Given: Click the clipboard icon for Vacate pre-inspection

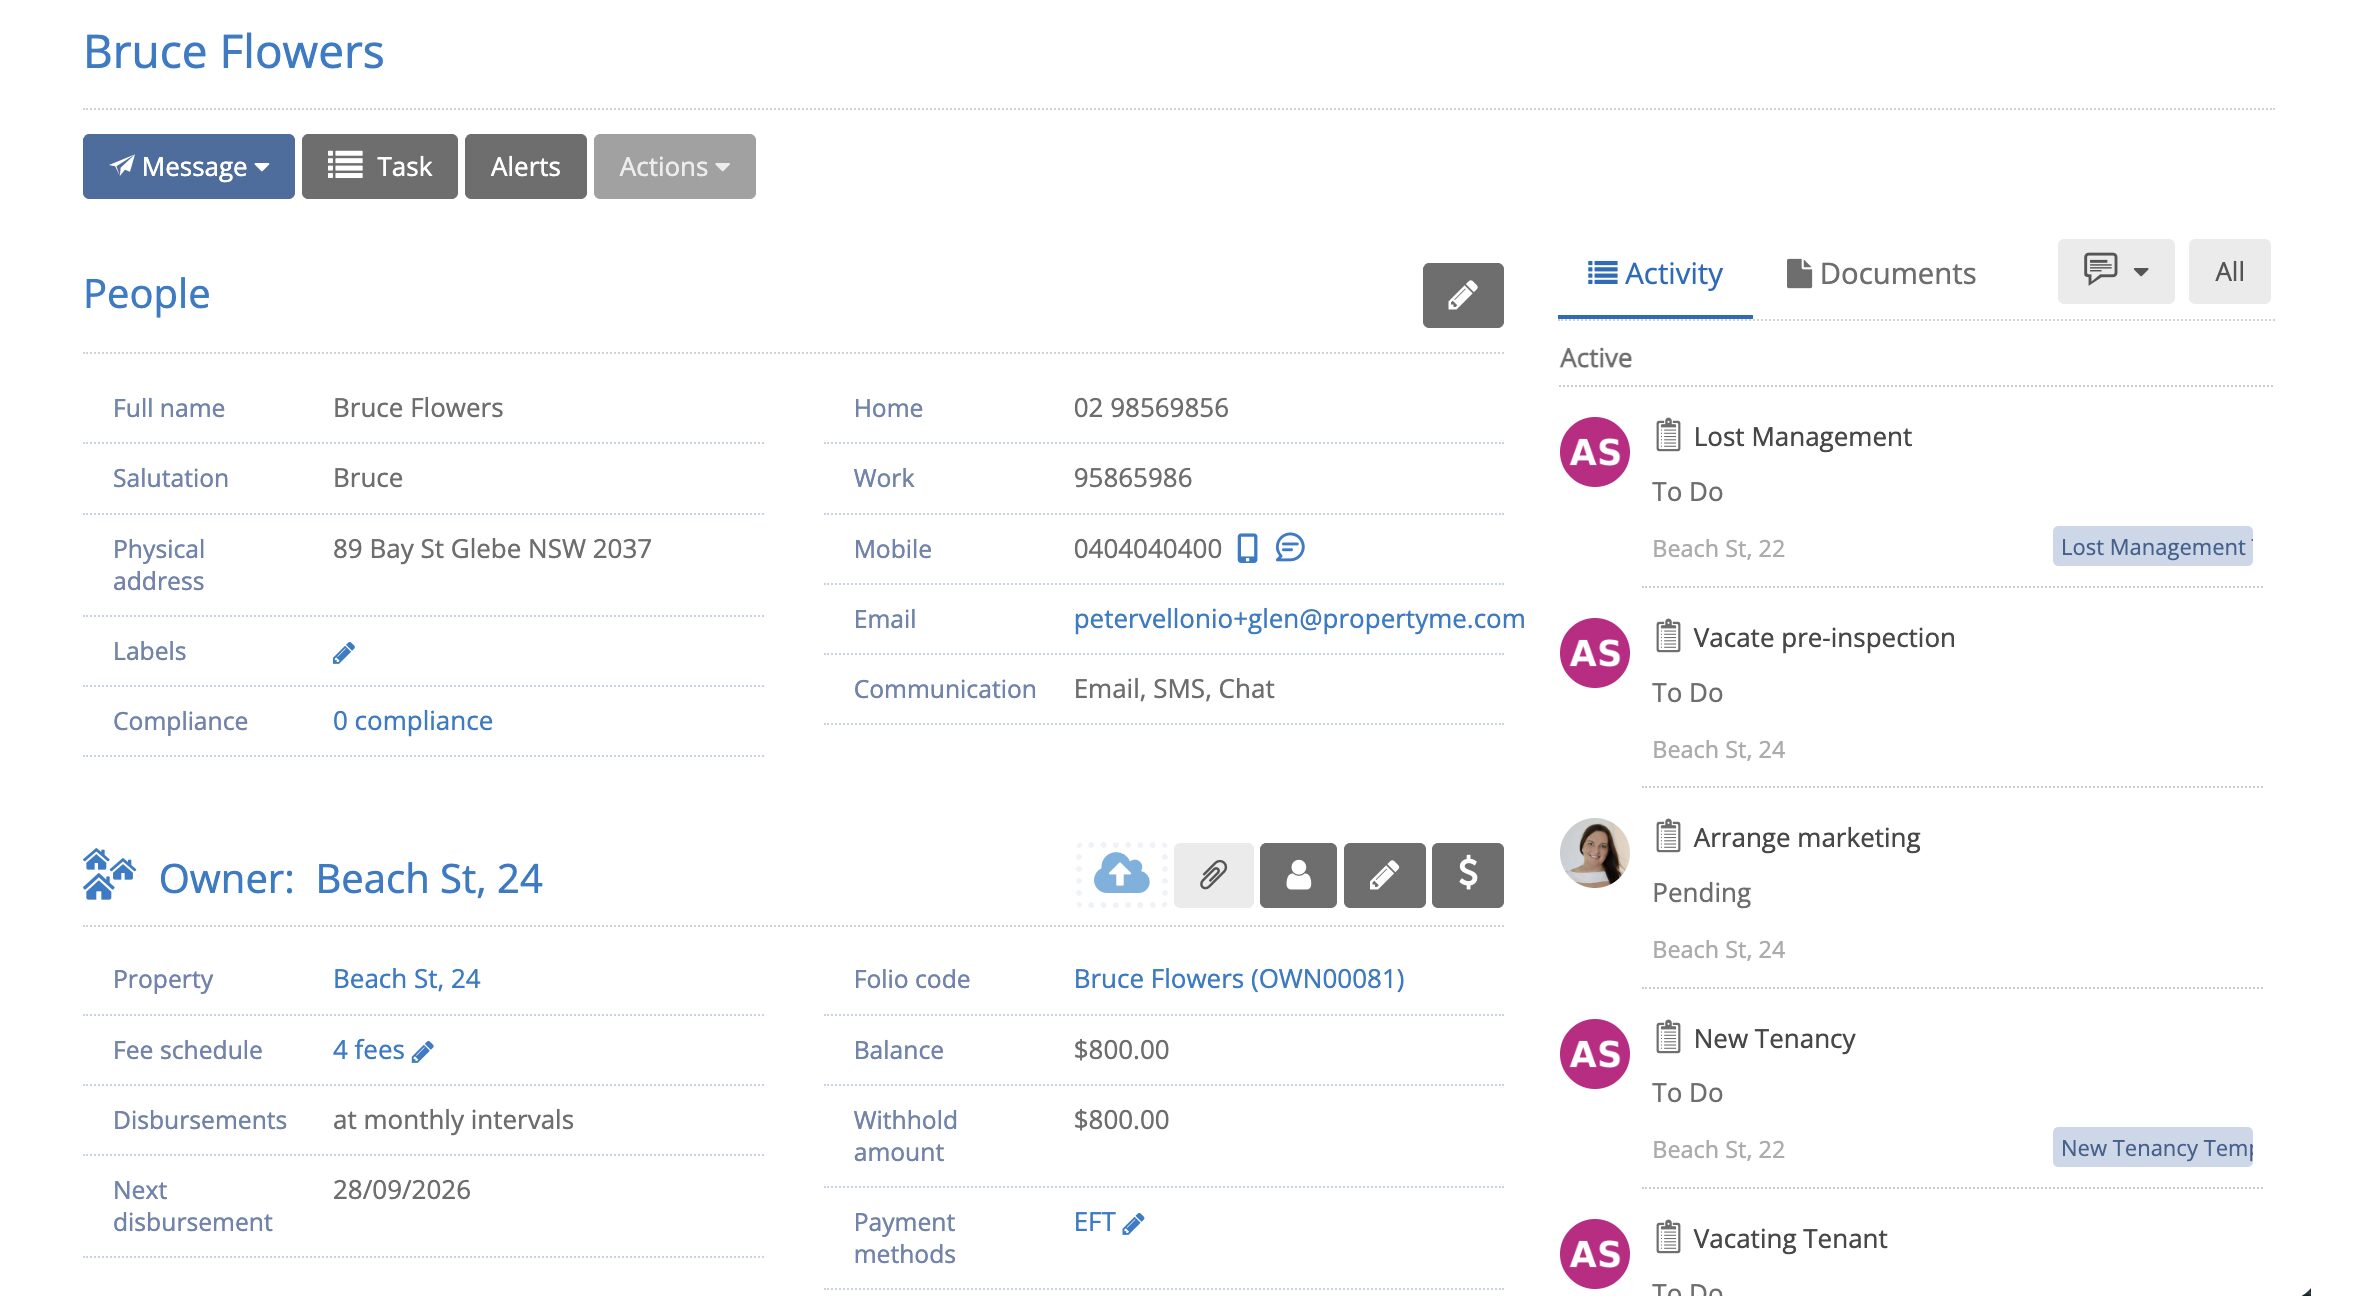Looking at the screenshot, I should coord(1667,636).
